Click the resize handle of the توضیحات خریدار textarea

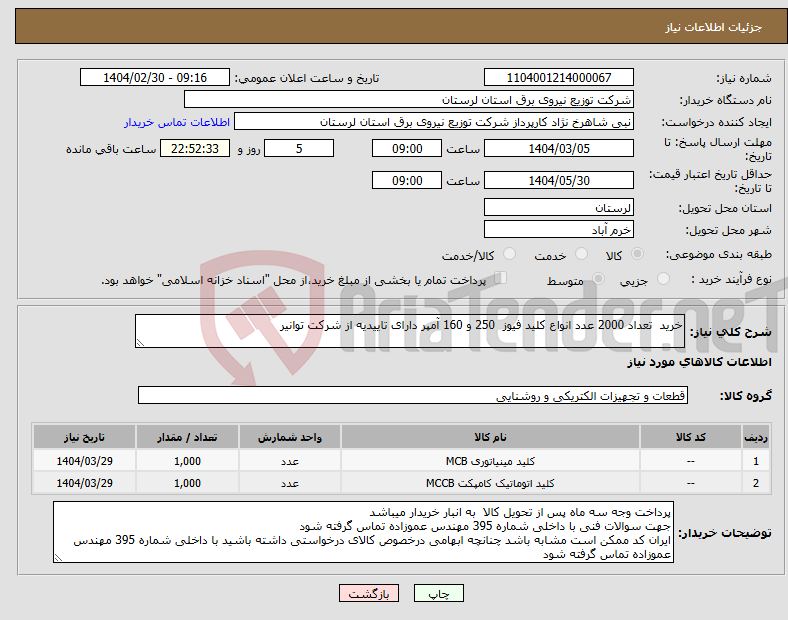point(58,558)
